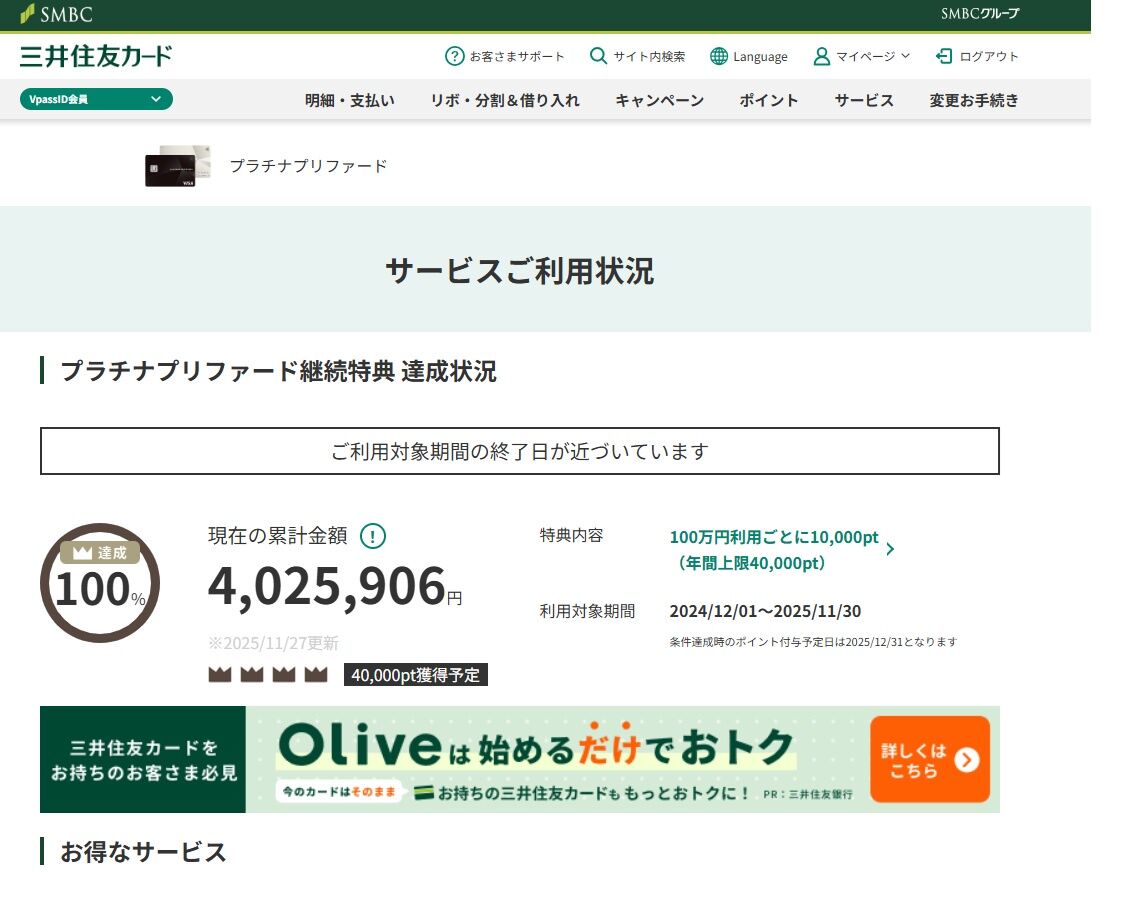Image resolution: width=1121 pixels, height=899 pixels.
Task: Click the ログアウト link
Action: 989,57
